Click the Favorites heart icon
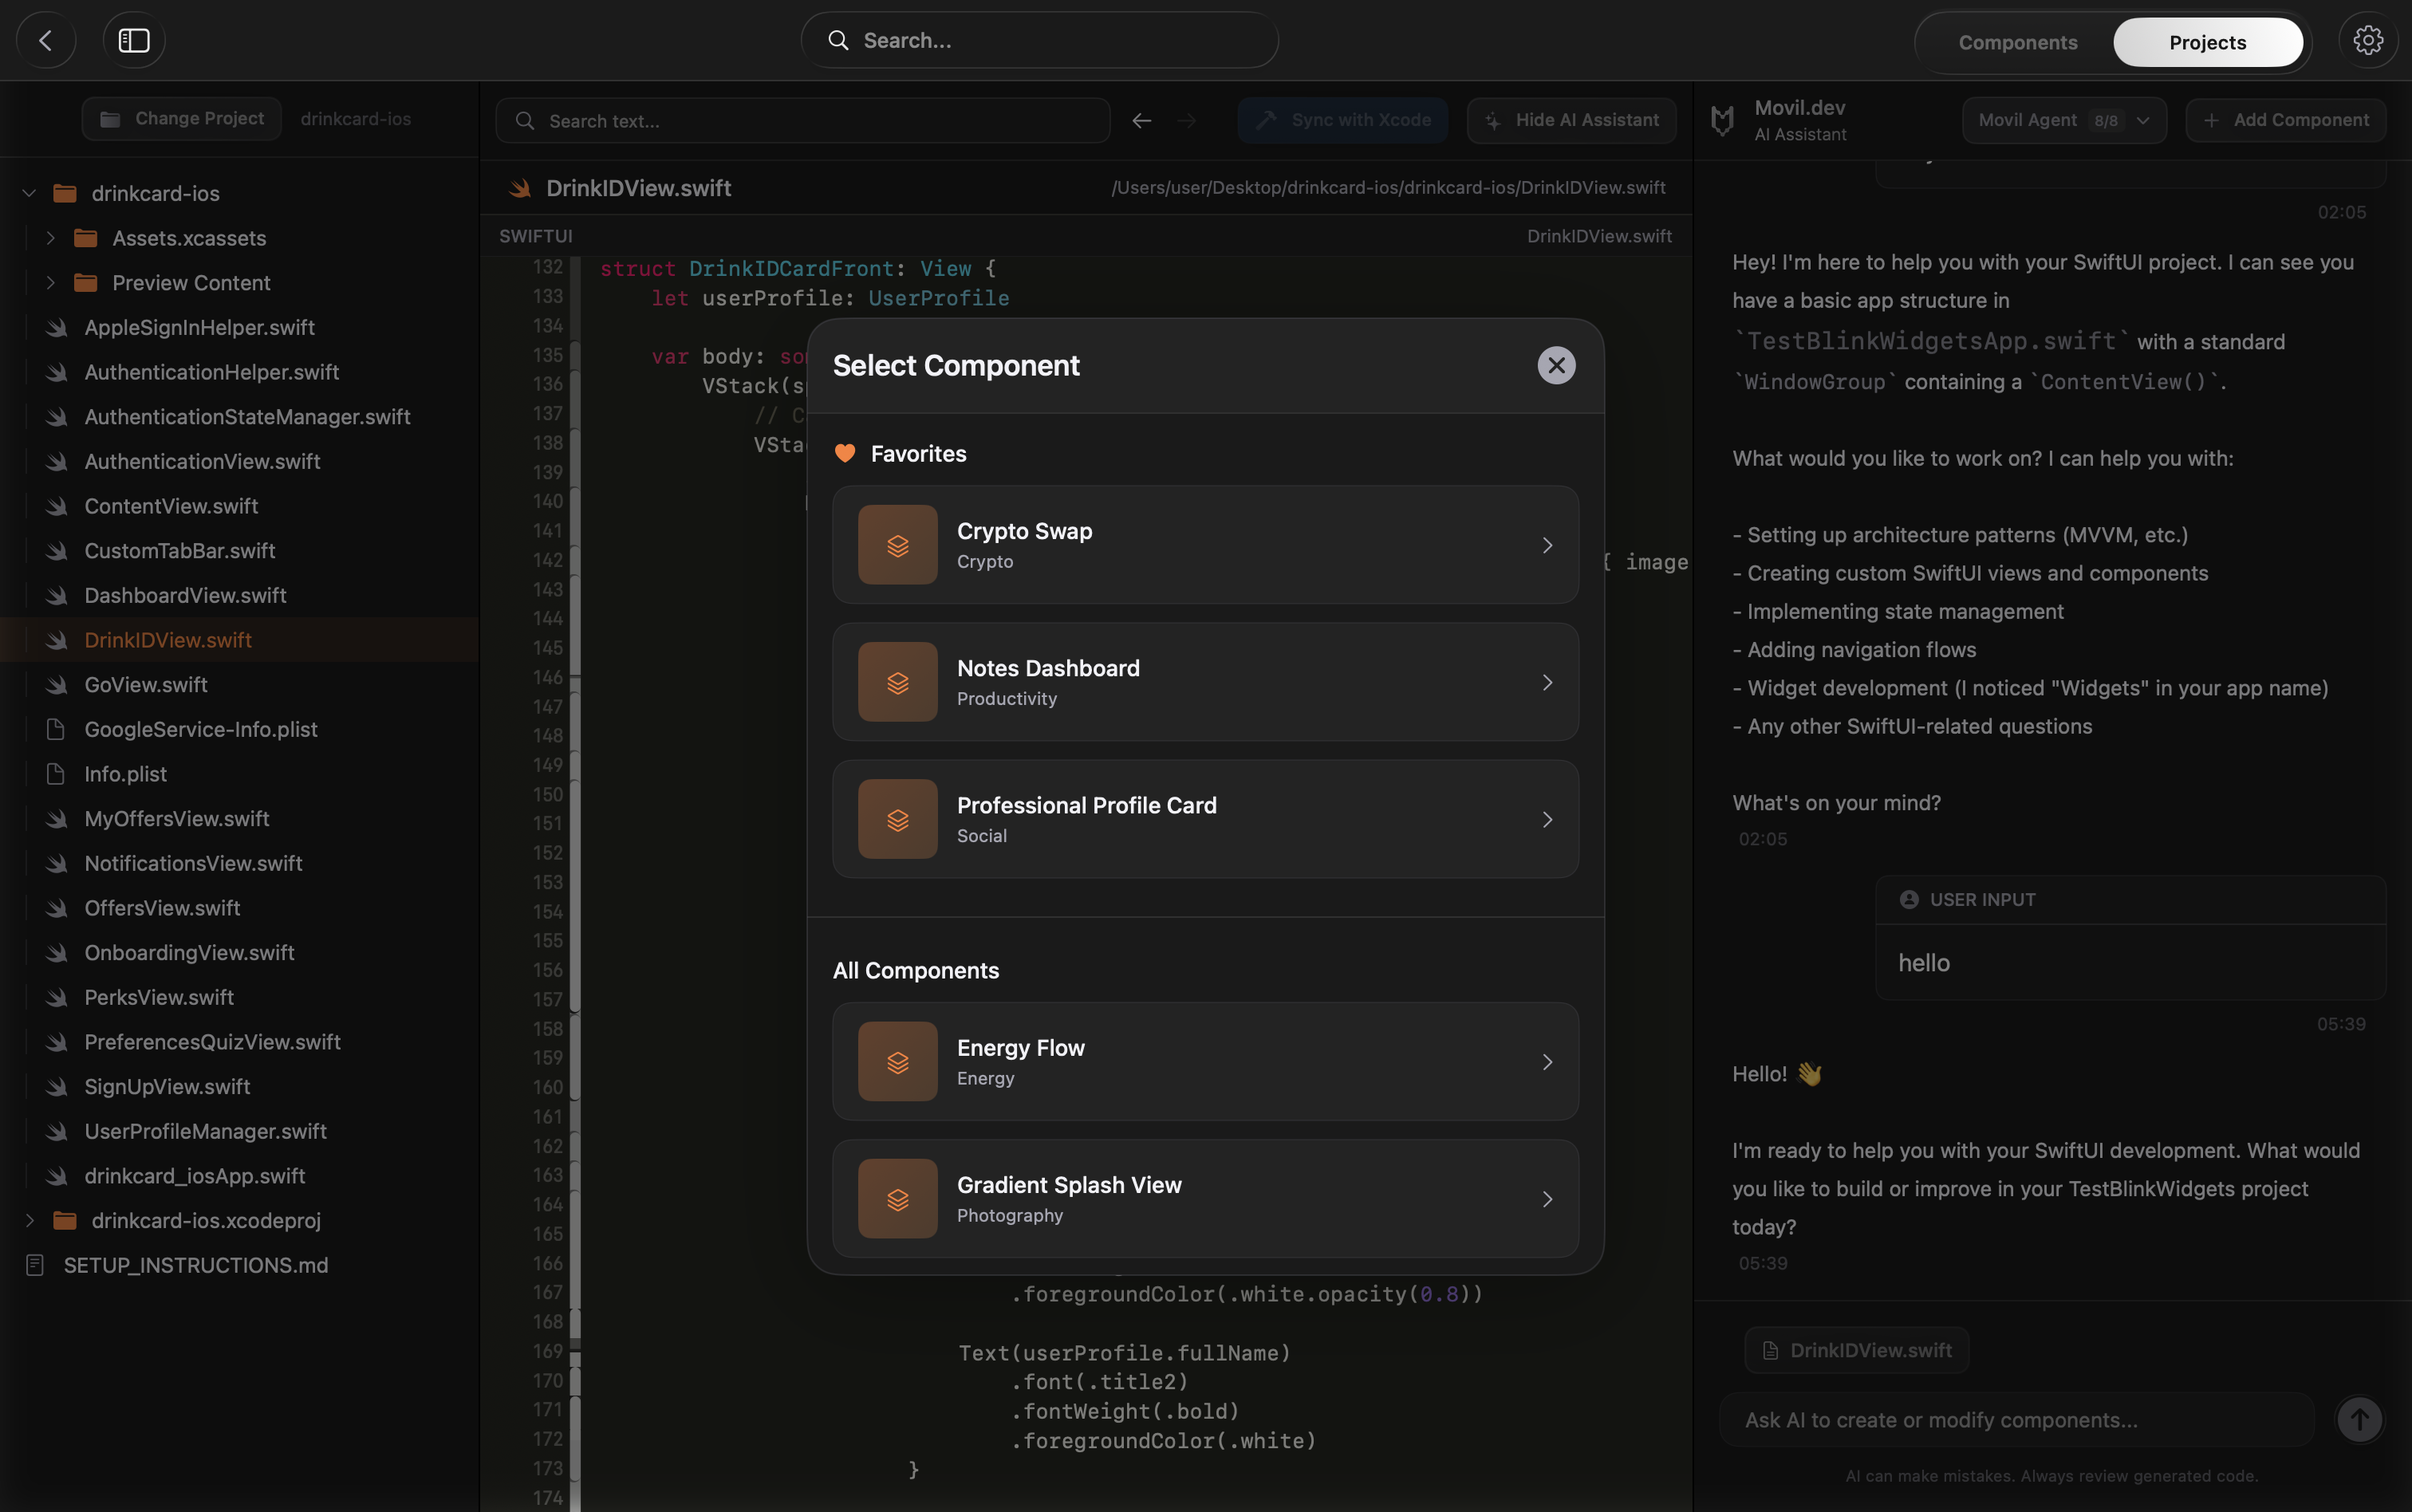The image size is (2412, 1512). point(845,453)
